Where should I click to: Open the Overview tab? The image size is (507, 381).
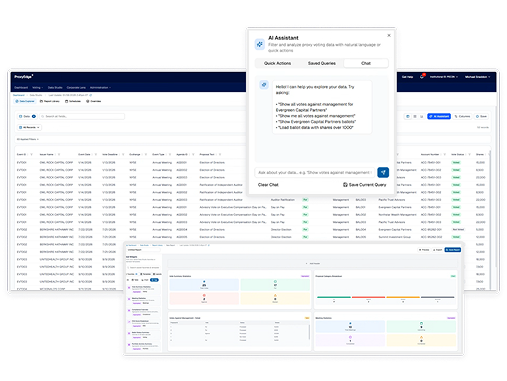point(94,101)
